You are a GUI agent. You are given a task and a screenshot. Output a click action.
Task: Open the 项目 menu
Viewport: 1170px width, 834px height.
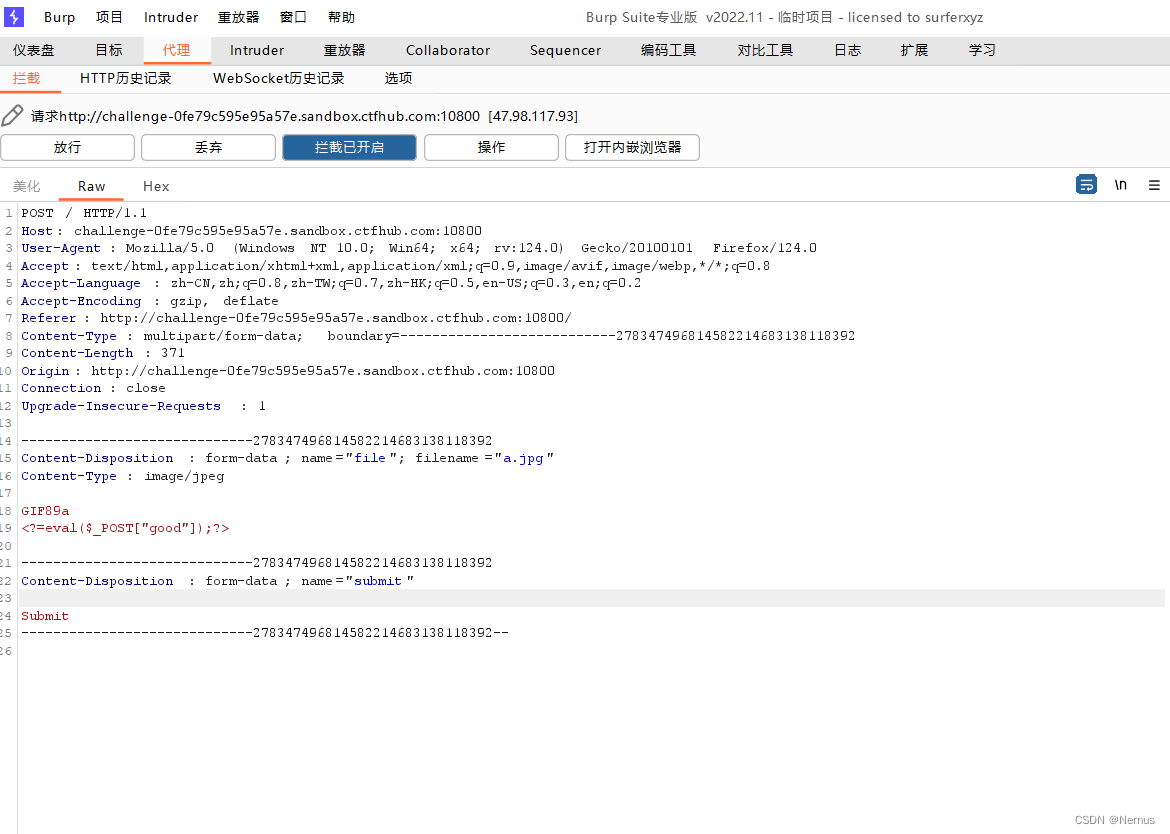coord(109,17)
